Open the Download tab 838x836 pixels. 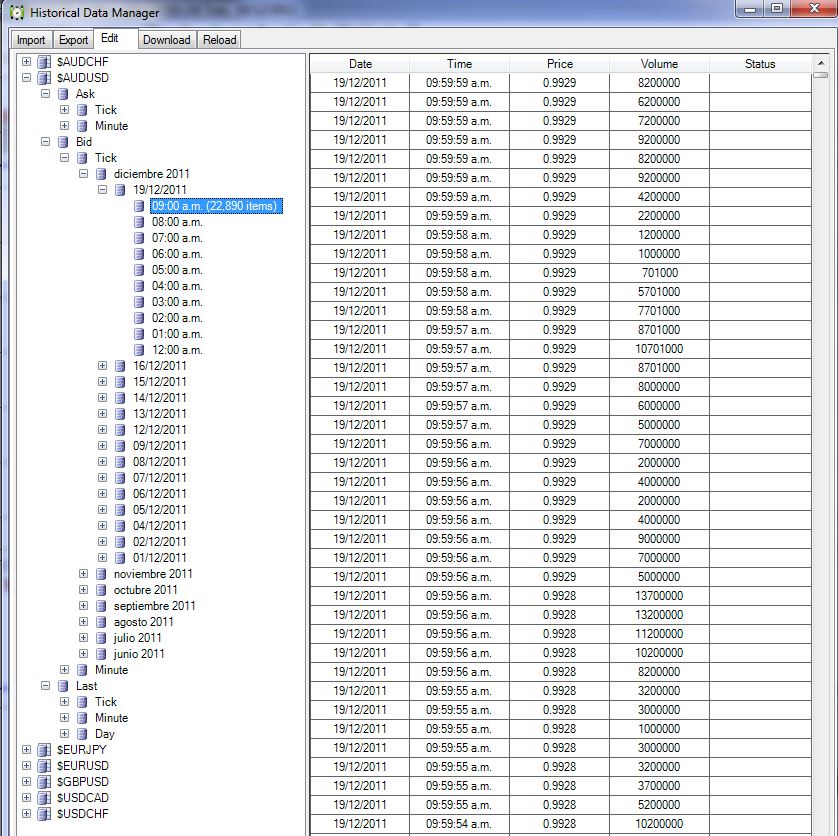click(167, 40)
